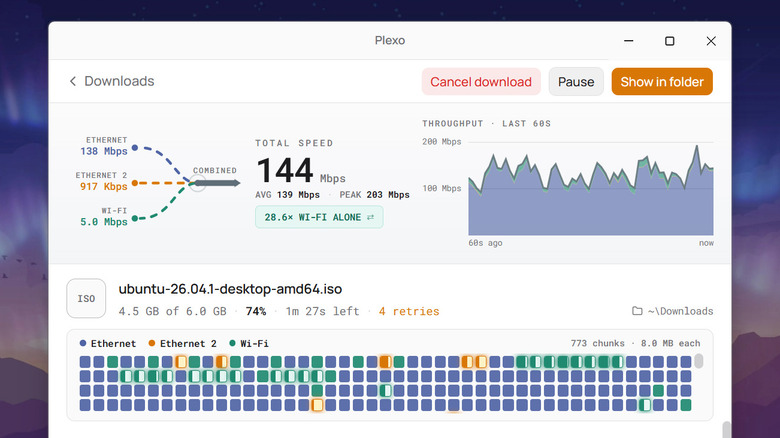This screenshot has width=780, height=438.
Task: Click the 100 Mbps axis label
Action: (442, 189)
